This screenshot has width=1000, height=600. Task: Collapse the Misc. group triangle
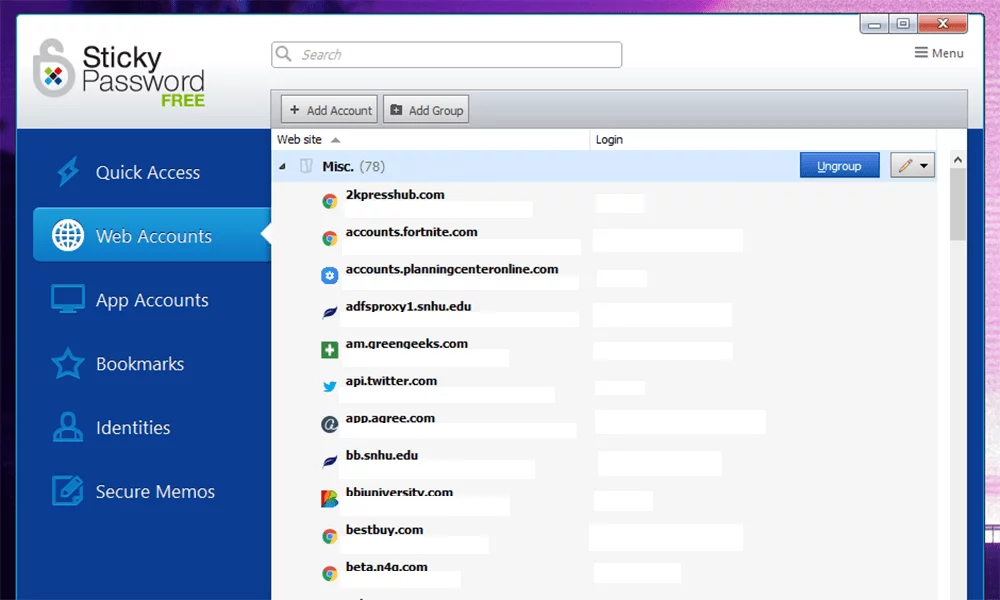click(x=282, y=167)
